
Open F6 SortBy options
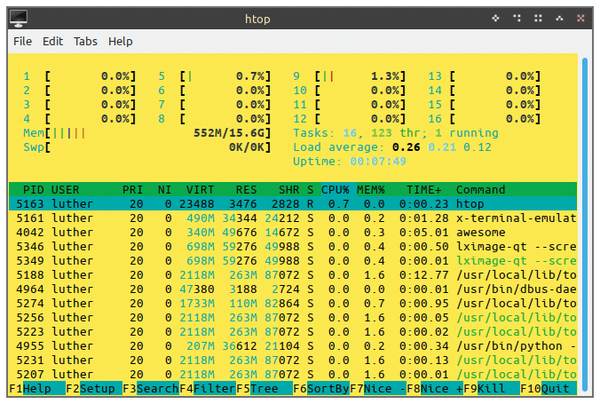pyautogui.click(x=321, y=388)
